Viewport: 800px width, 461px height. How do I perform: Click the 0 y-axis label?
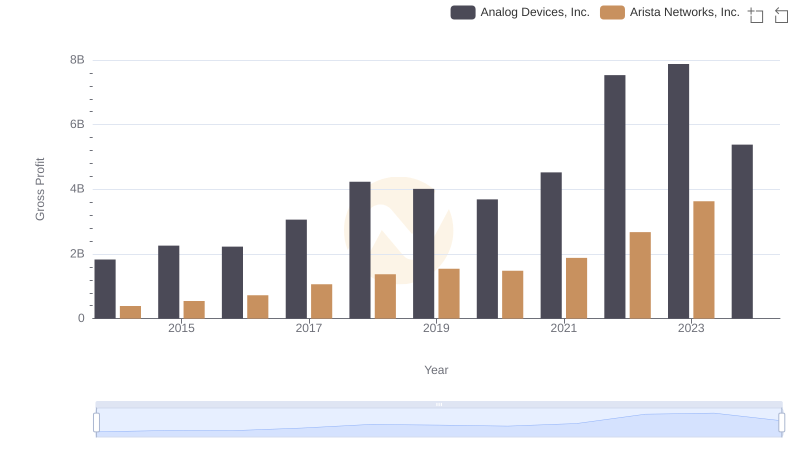[81, 318]
